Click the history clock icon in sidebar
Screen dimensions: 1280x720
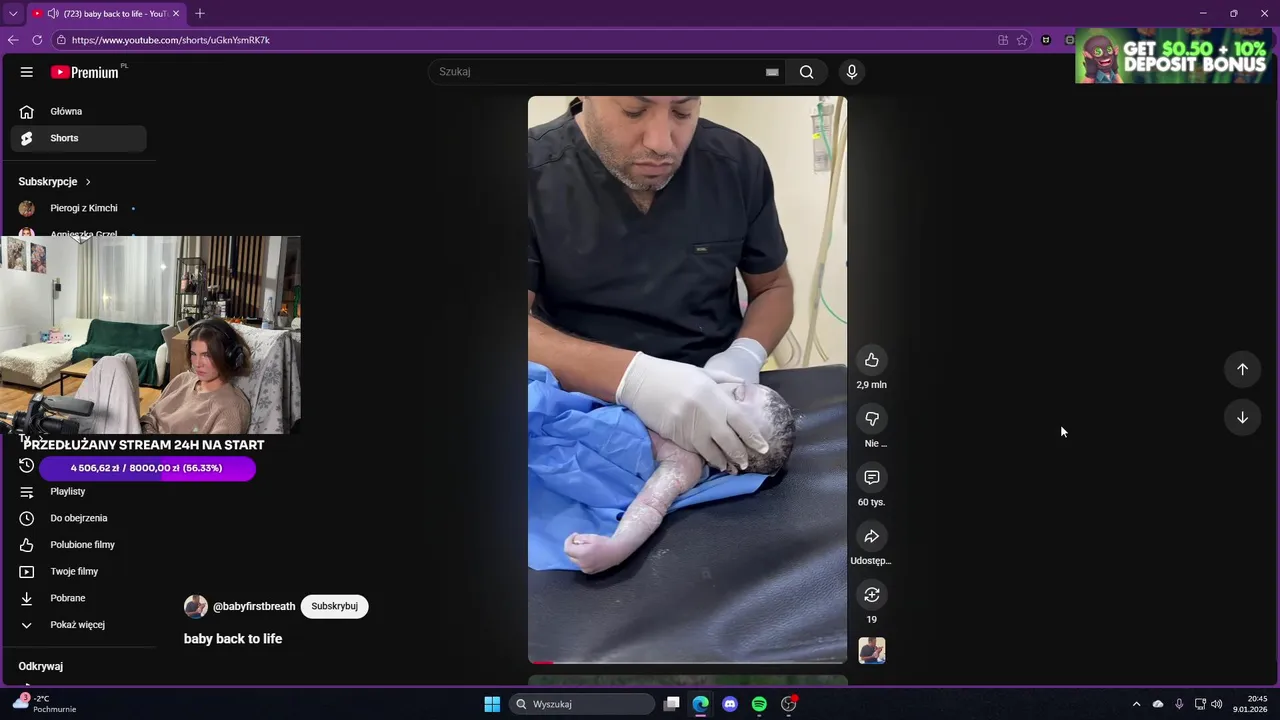(x=27, y=466)
